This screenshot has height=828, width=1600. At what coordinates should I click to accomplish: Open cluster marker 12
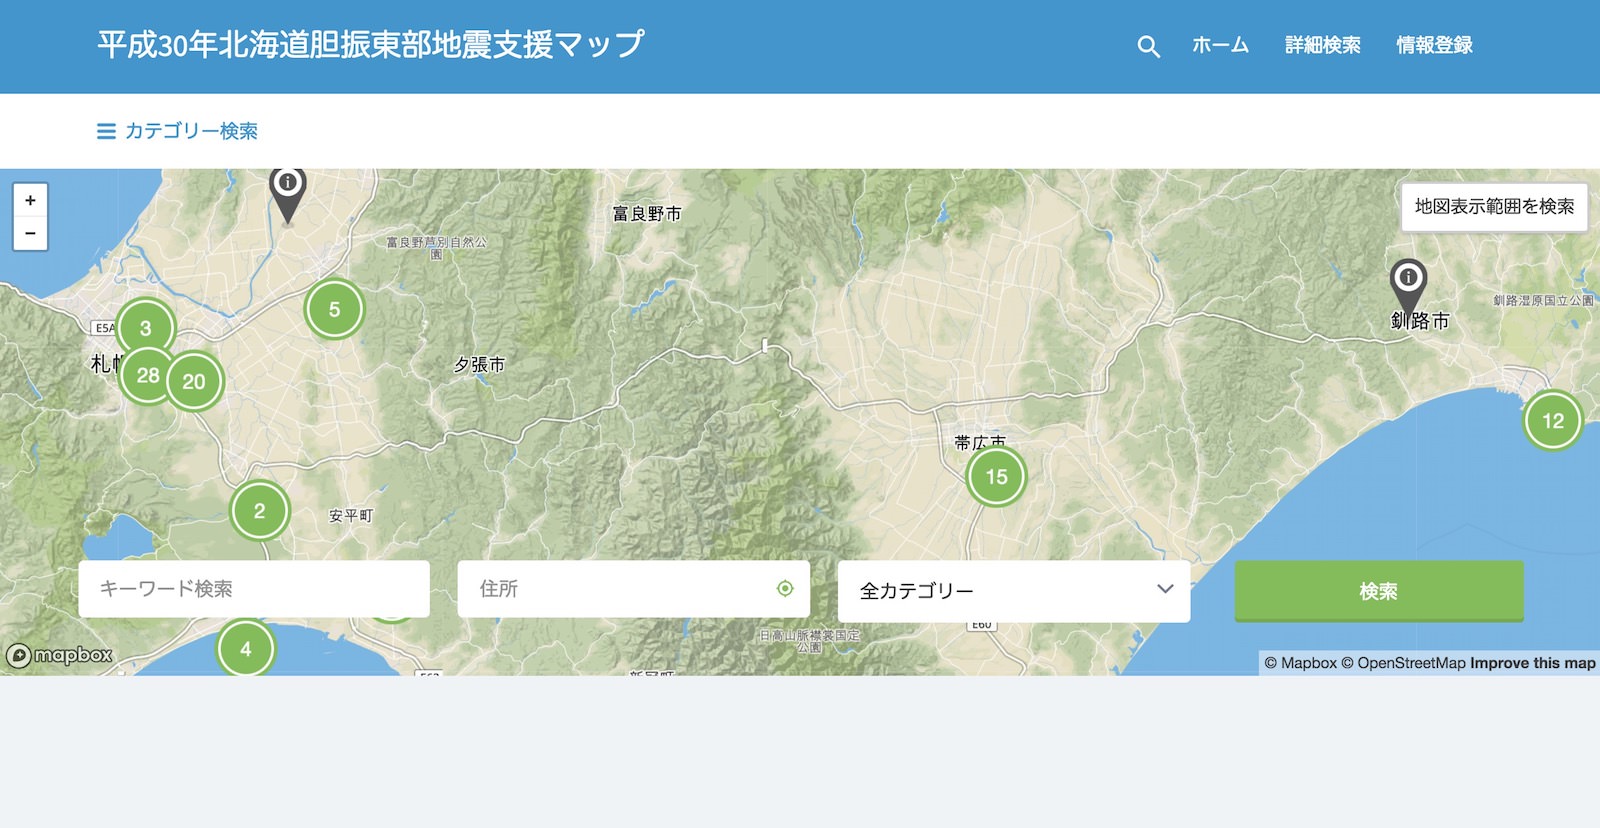point(1553,420)
